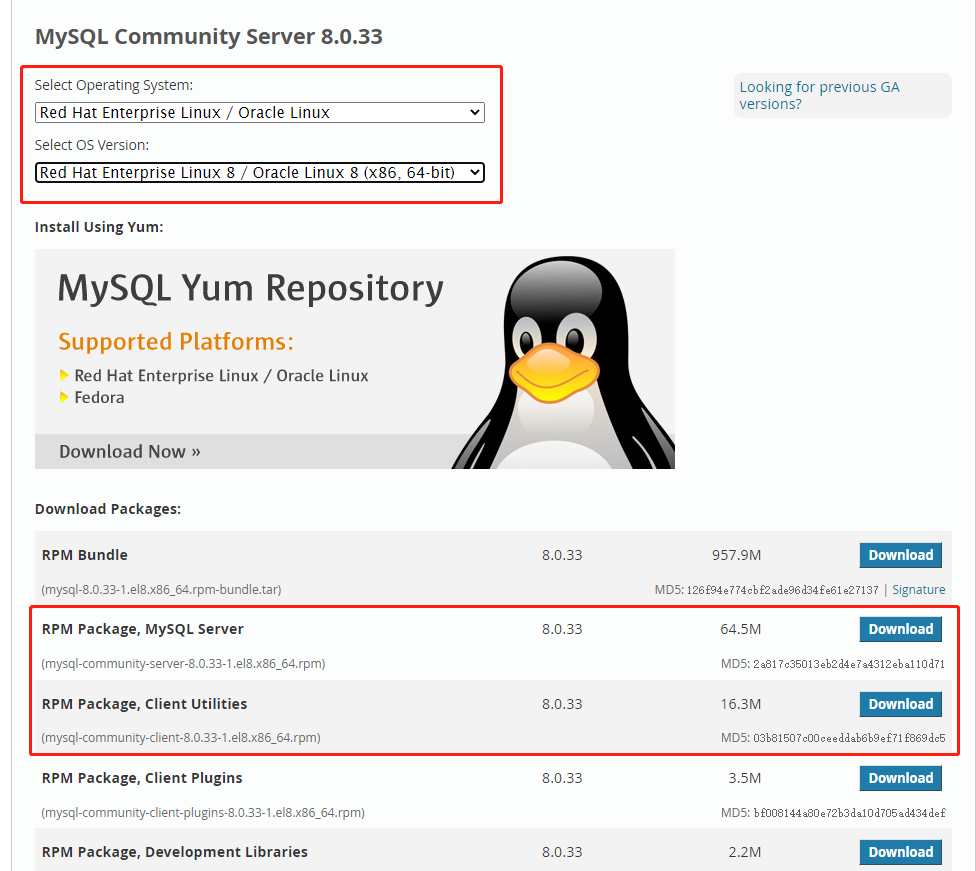Click the Supported Platforms heading in banner
Viewport: 976px width, 871px height.
176,342
